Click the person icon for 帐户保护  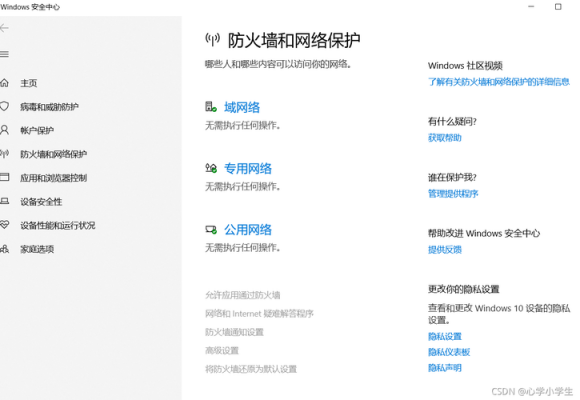[4, 130]
